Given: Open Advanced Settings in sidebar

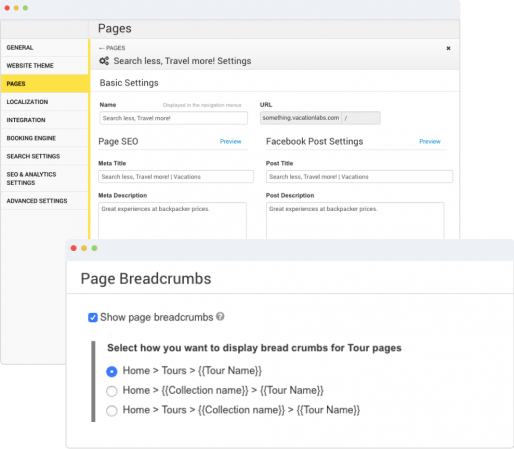Looking at the screenshot, I should click(45, 201).
